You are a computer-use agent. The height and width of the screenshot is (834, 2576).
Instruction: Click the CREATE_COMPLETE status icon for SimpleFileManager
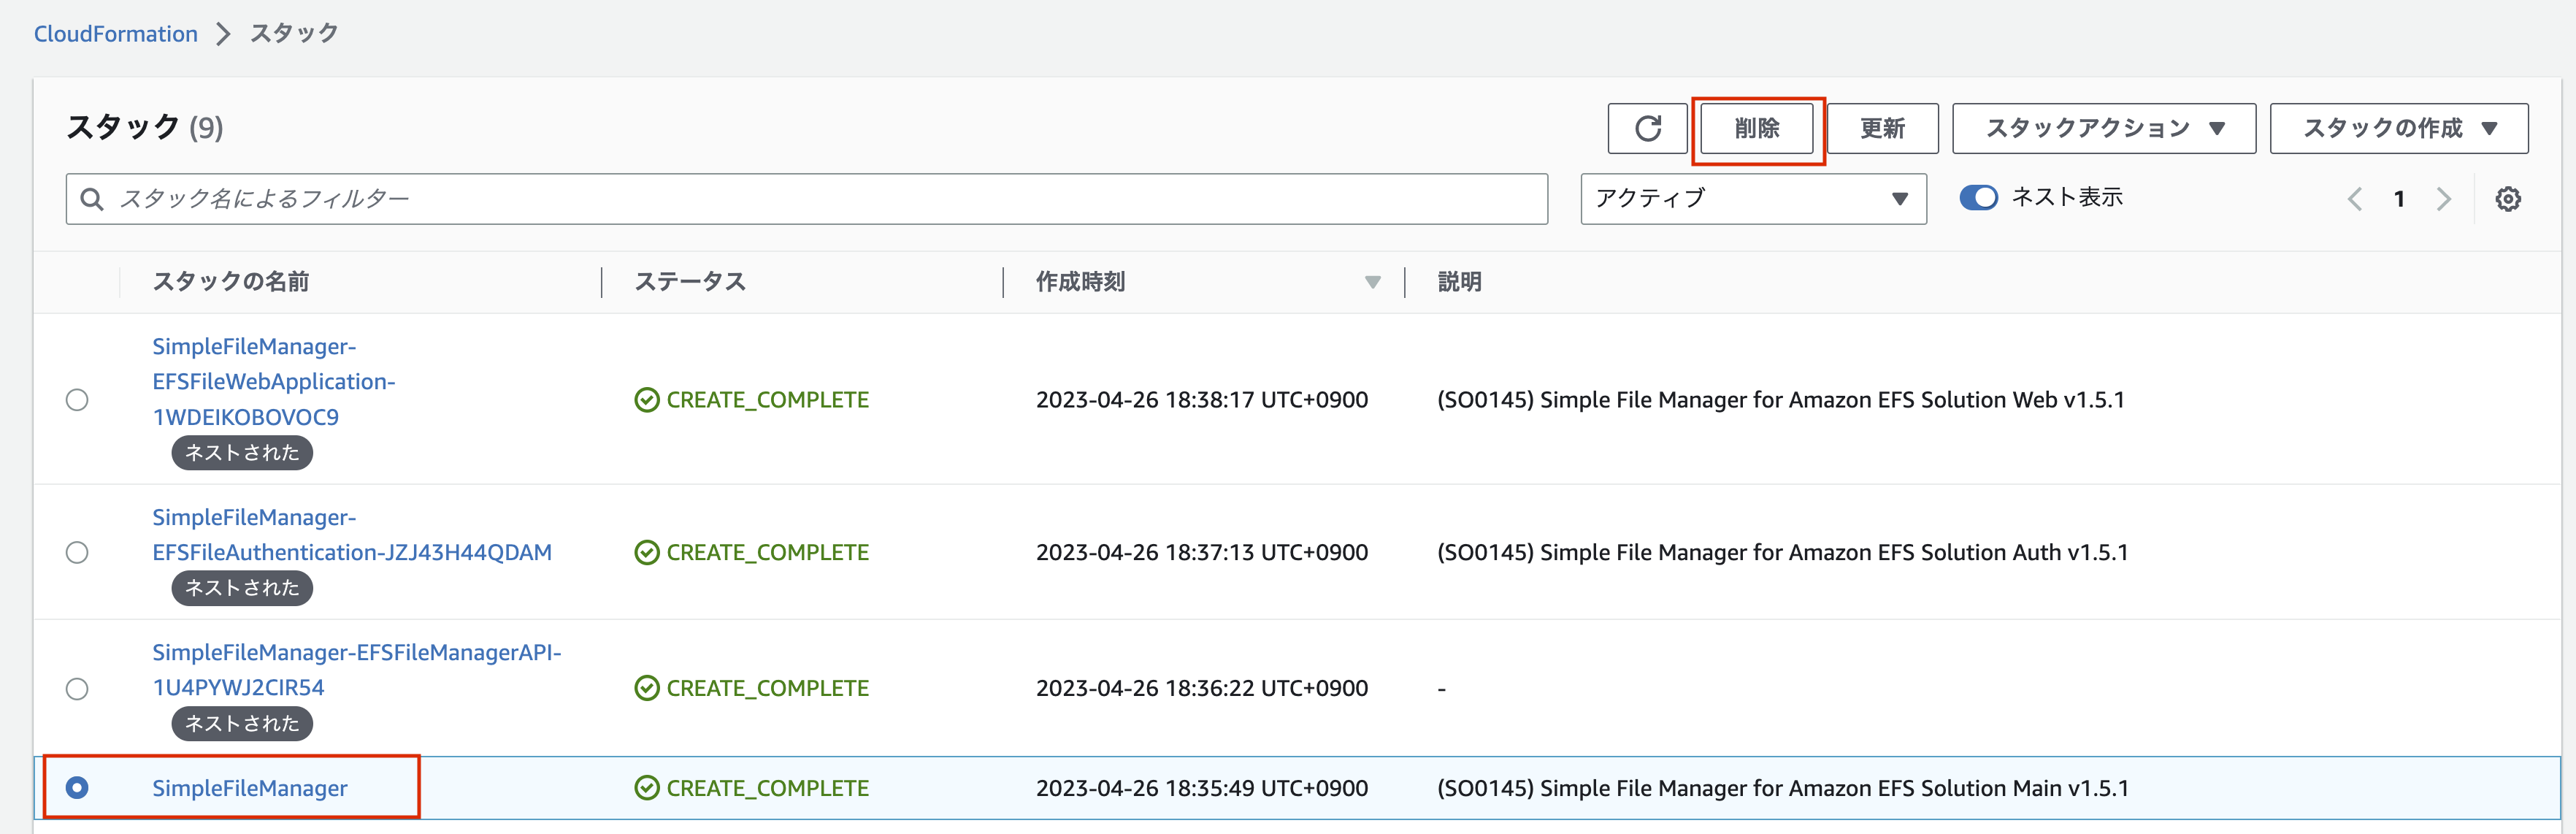[x=646, y=787]
